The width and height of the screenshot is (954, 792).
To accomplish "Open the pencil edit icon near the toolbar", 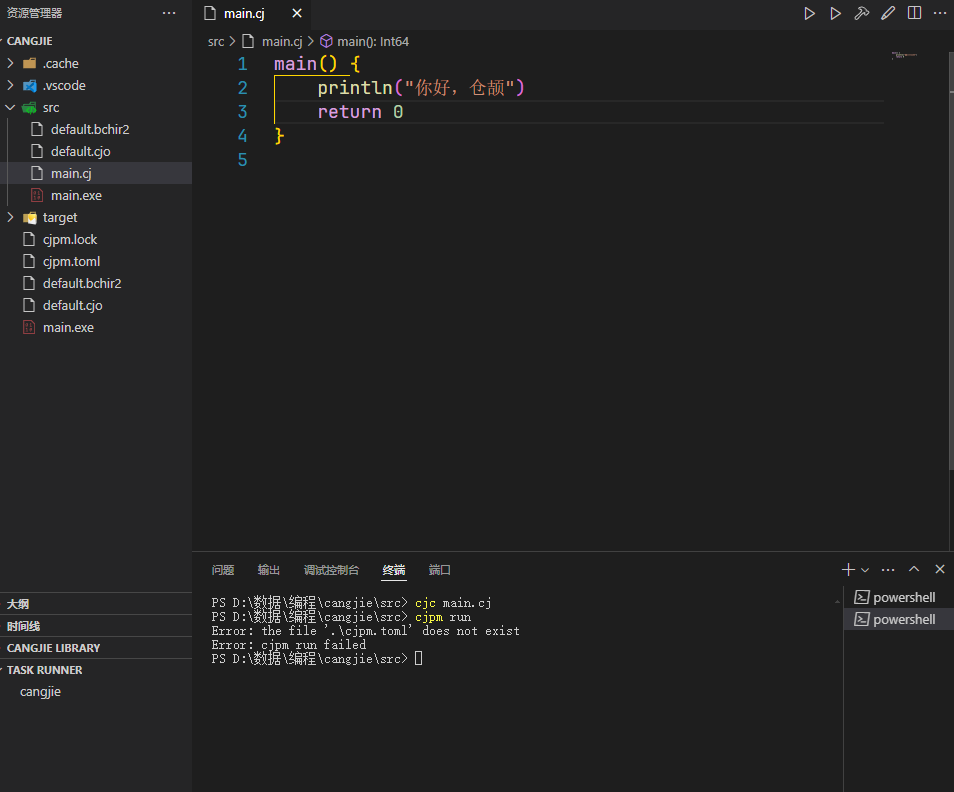I will click(x=888, y=13).
